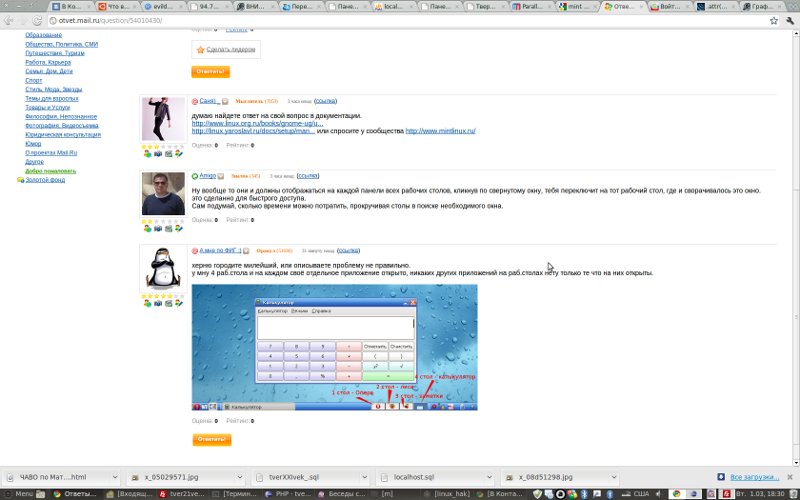Click the star icon beside Сделать лидером
Viewport: 800px width, 500px height.
pos(200,49)
